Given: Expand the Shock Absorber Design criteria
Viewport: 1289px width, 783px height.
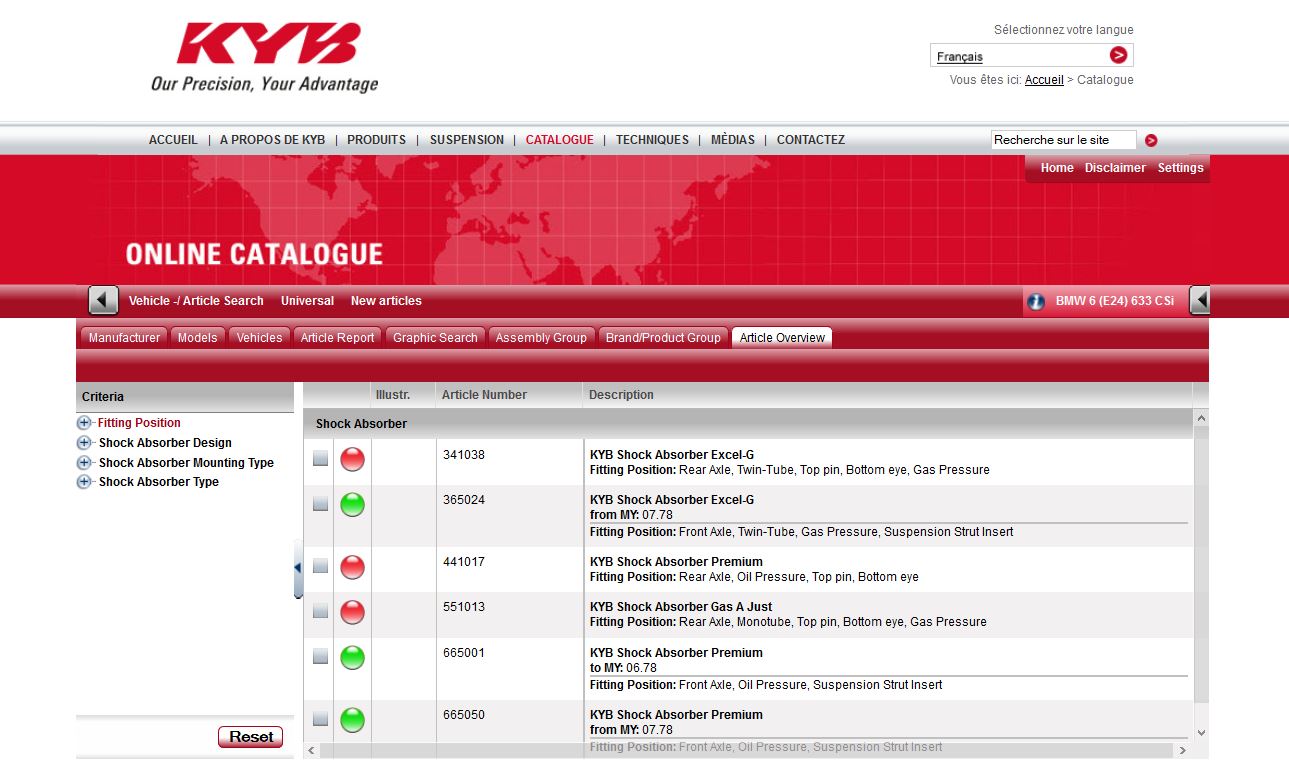Looking at the screenshot, I should click(x=84, y=443).
